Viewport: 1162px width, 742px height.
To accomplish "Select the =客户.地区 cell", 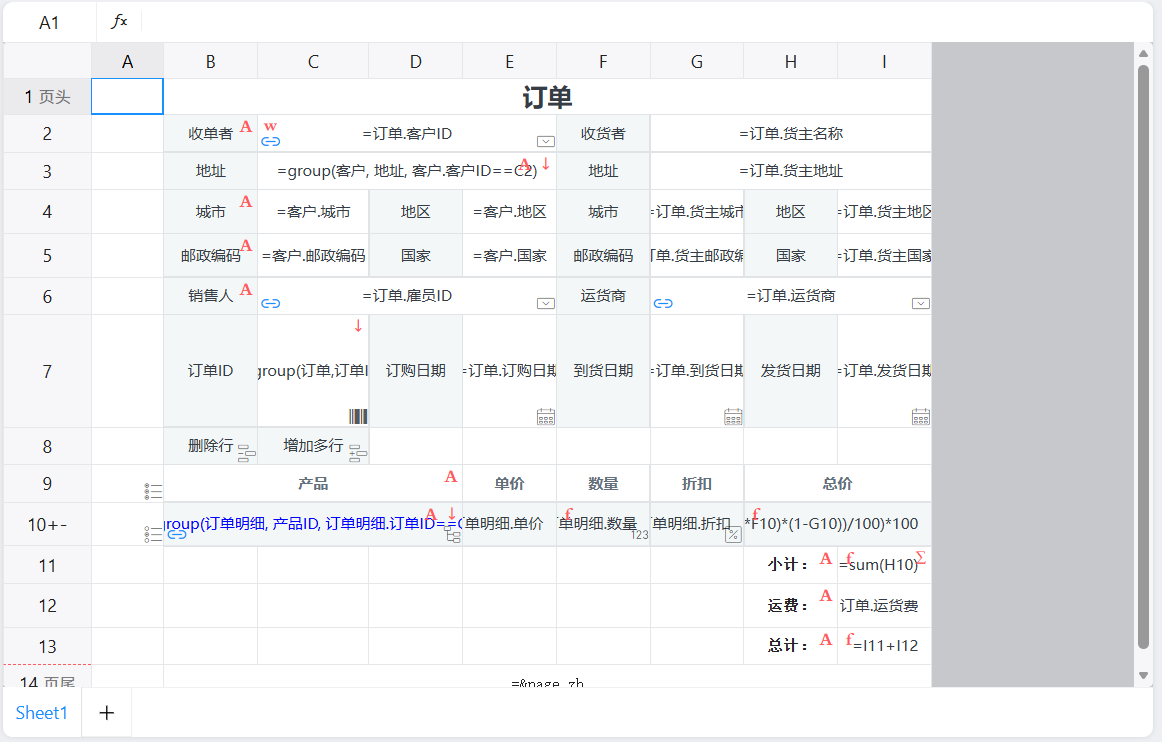I will [x=509, y=212].
